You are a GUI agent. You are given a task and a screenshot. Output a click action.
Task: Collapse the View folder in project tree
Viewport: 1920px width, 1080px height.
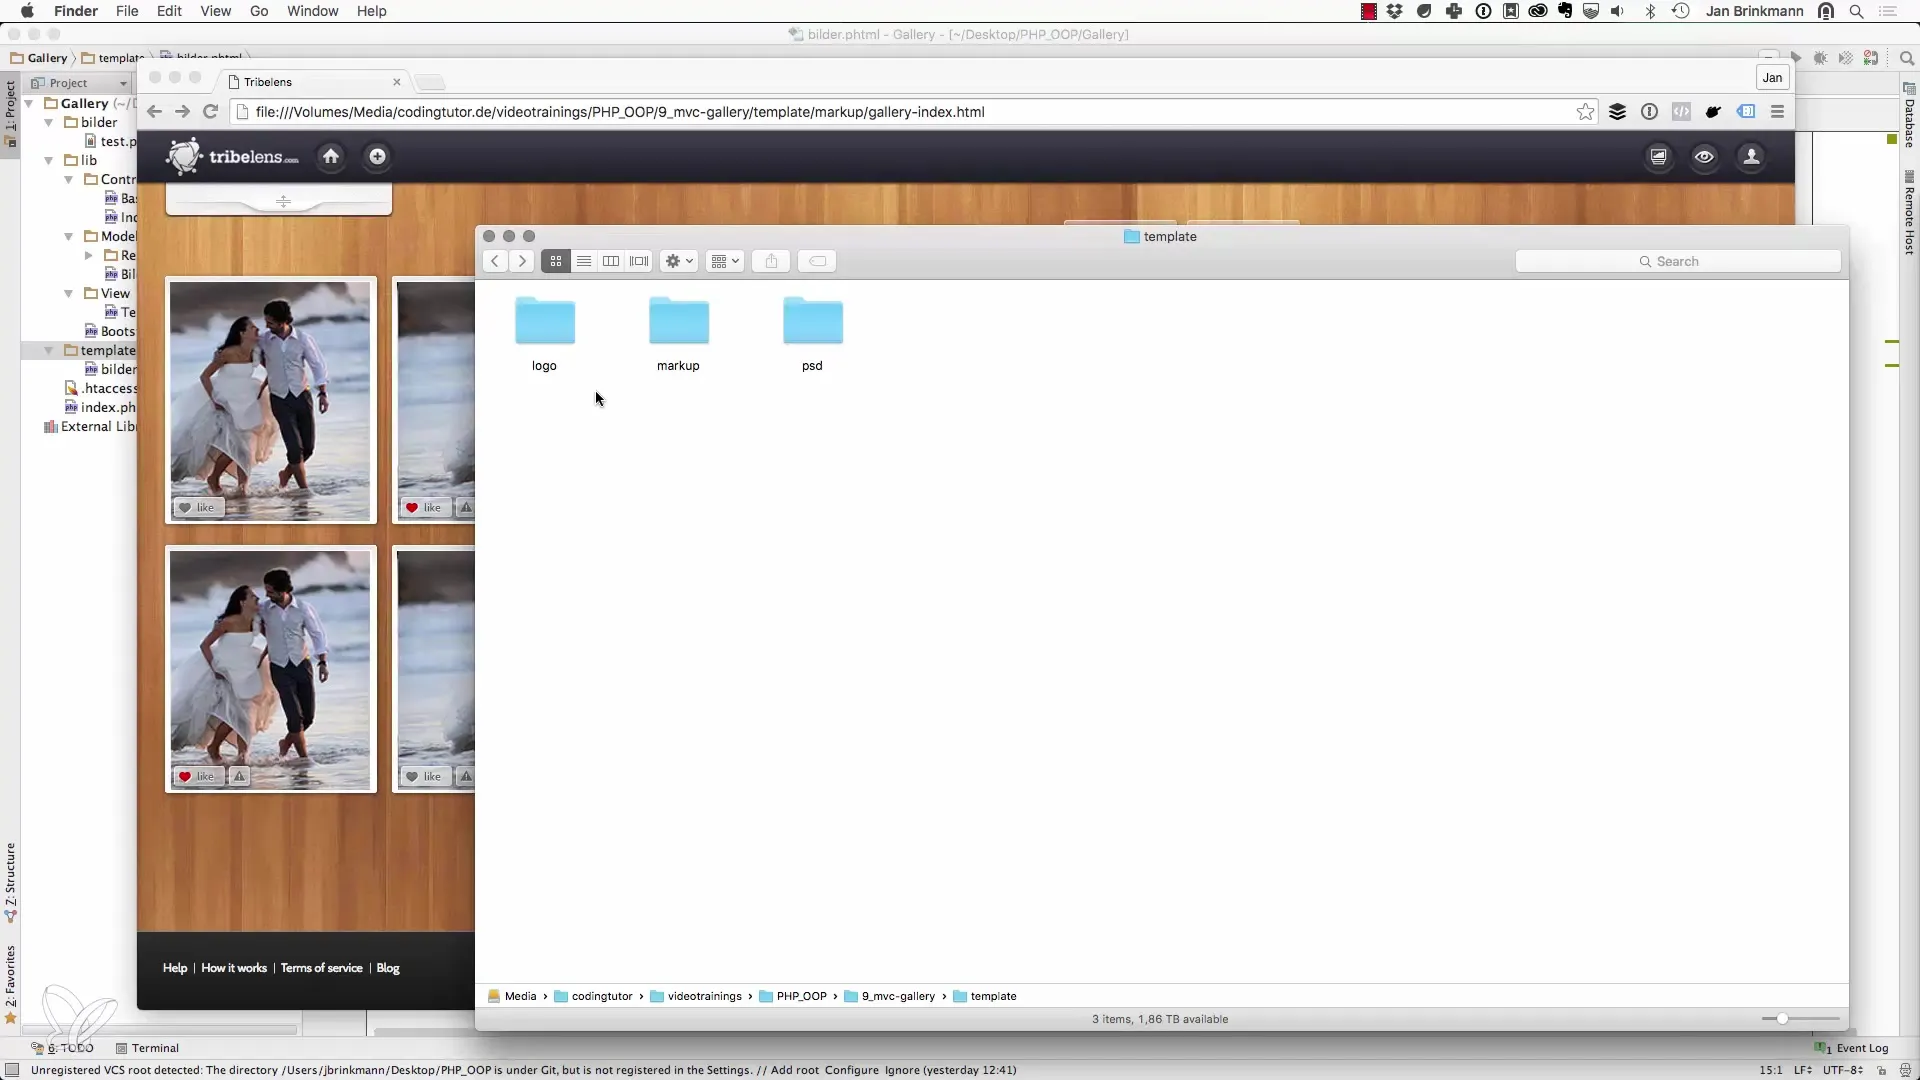[x=68, y=293]
